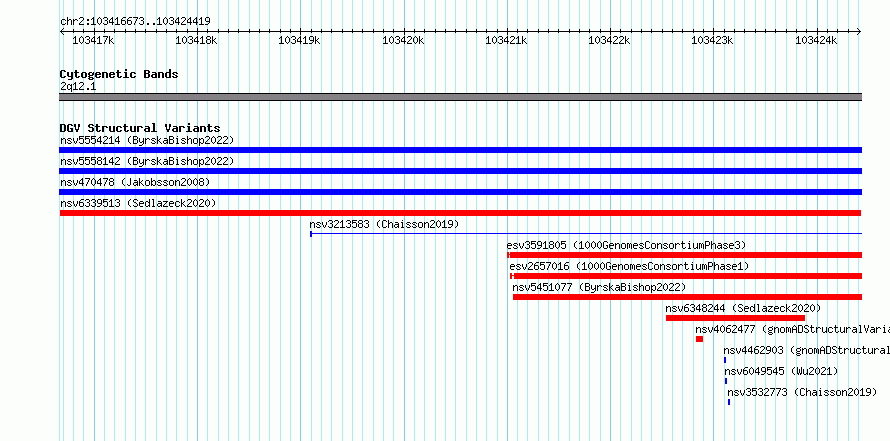Open the nsv4062477 gnomAD variant label
Image resolution: width=890 pixels, height=441 pixels.
(x=792, y=329)
